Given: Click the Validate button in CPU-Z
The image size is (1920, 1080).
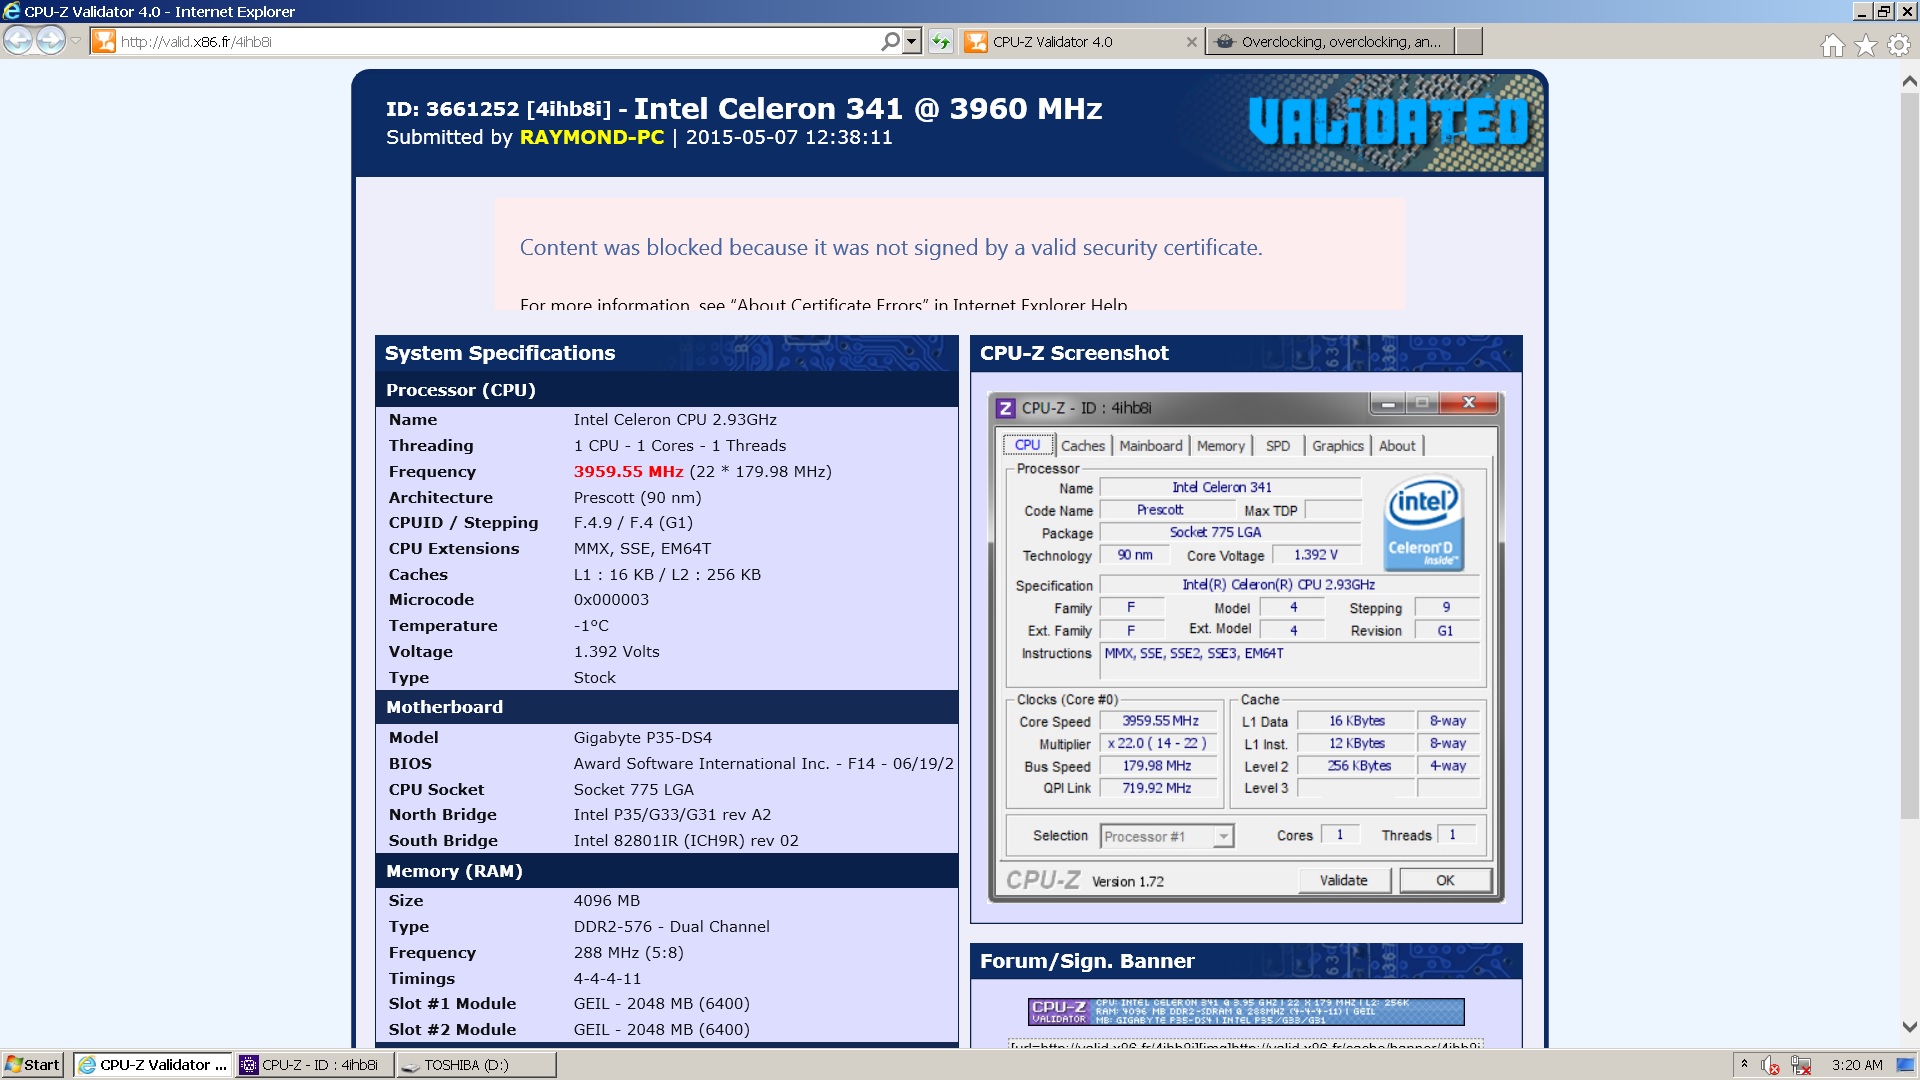Looking at the screenshot, I should pos(1344,880).
